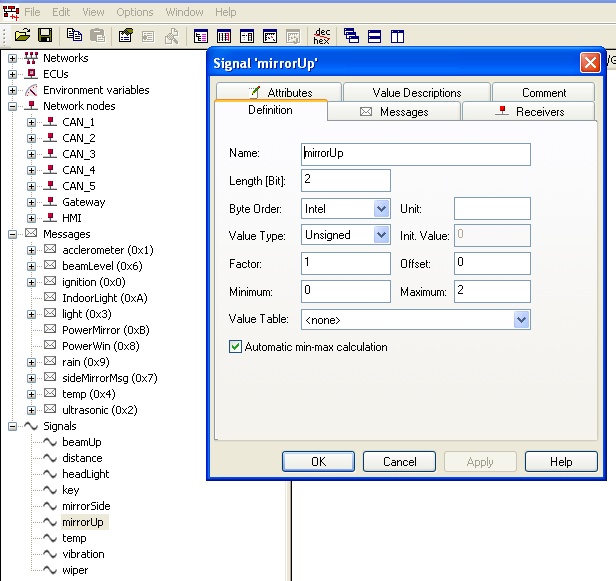Open the Byte Order dropdown
Screen dimensions: 616x581
point(381,209)
